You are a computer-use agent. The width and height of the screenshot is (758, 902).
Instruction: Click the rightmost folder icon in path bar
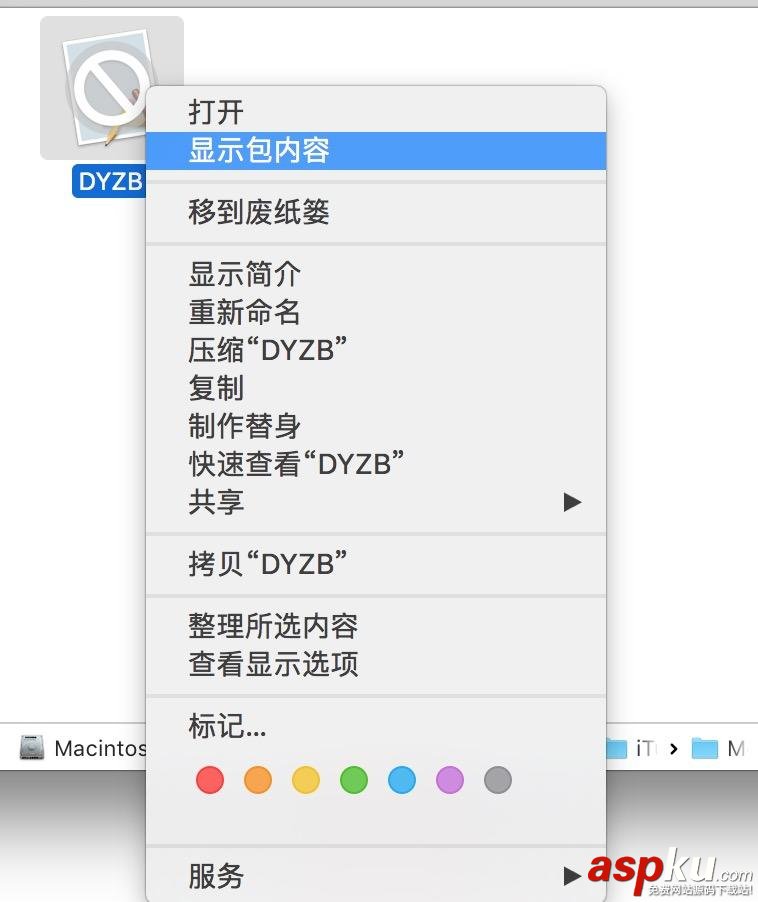click(705, 748)
